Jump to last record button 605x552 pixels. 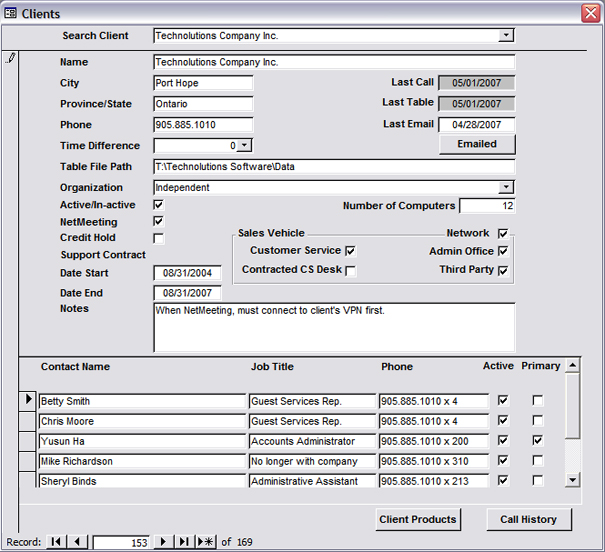[184, 542]
